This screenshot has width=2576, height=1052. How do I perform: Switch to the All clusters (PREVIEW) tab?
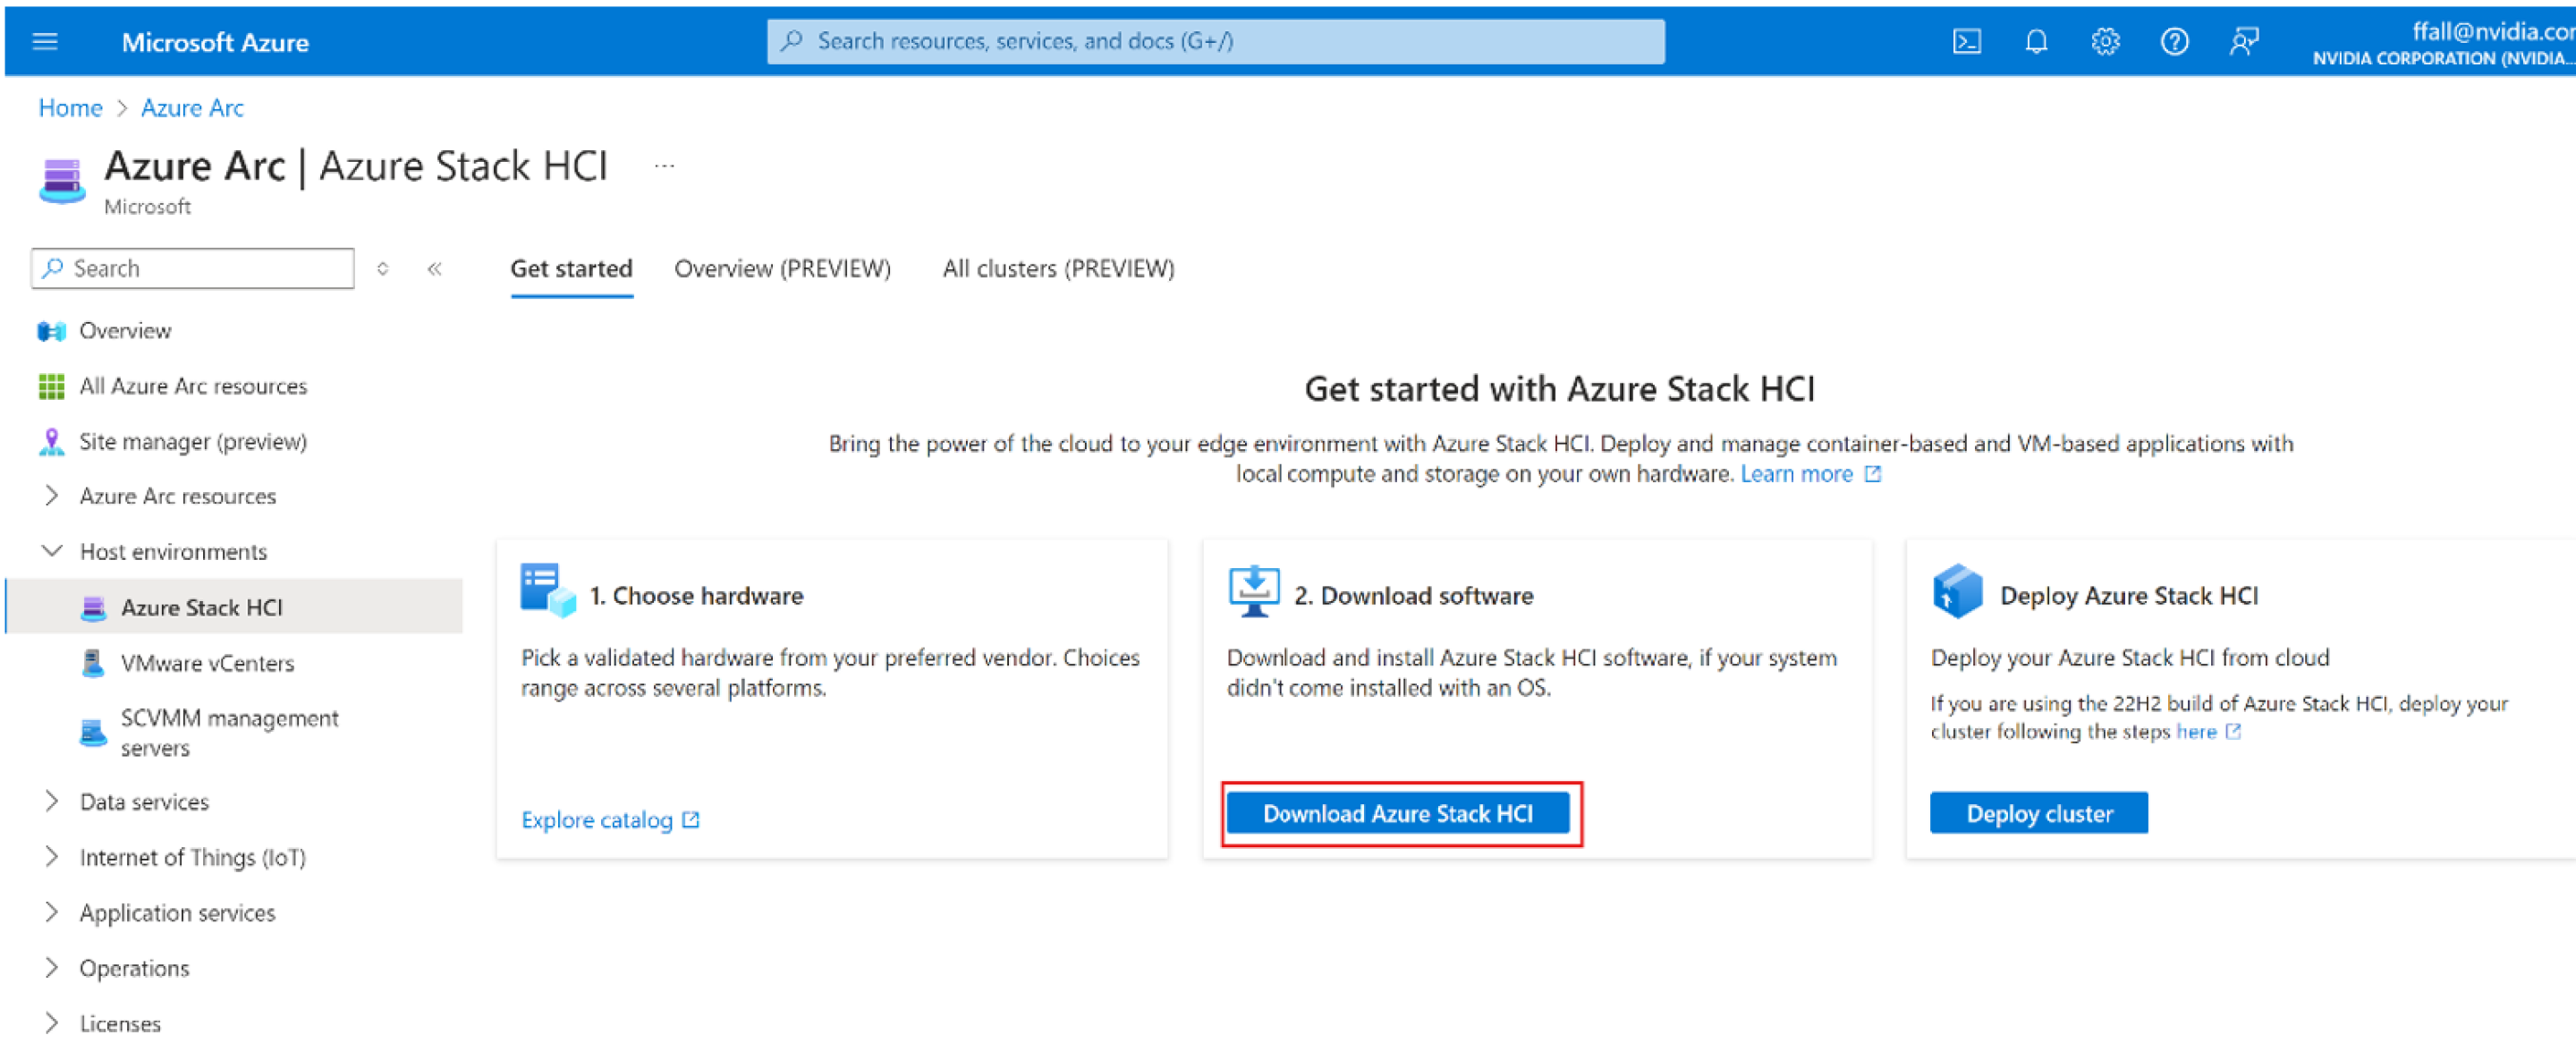pos(1057,268)
